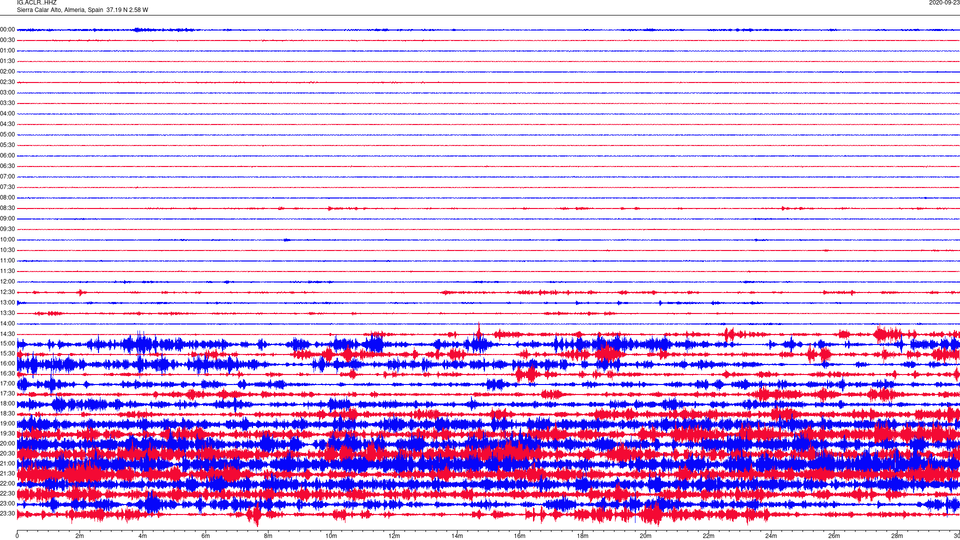Click the '20m' minute axis label
The image size is (960, 540).
click(646, 536)
